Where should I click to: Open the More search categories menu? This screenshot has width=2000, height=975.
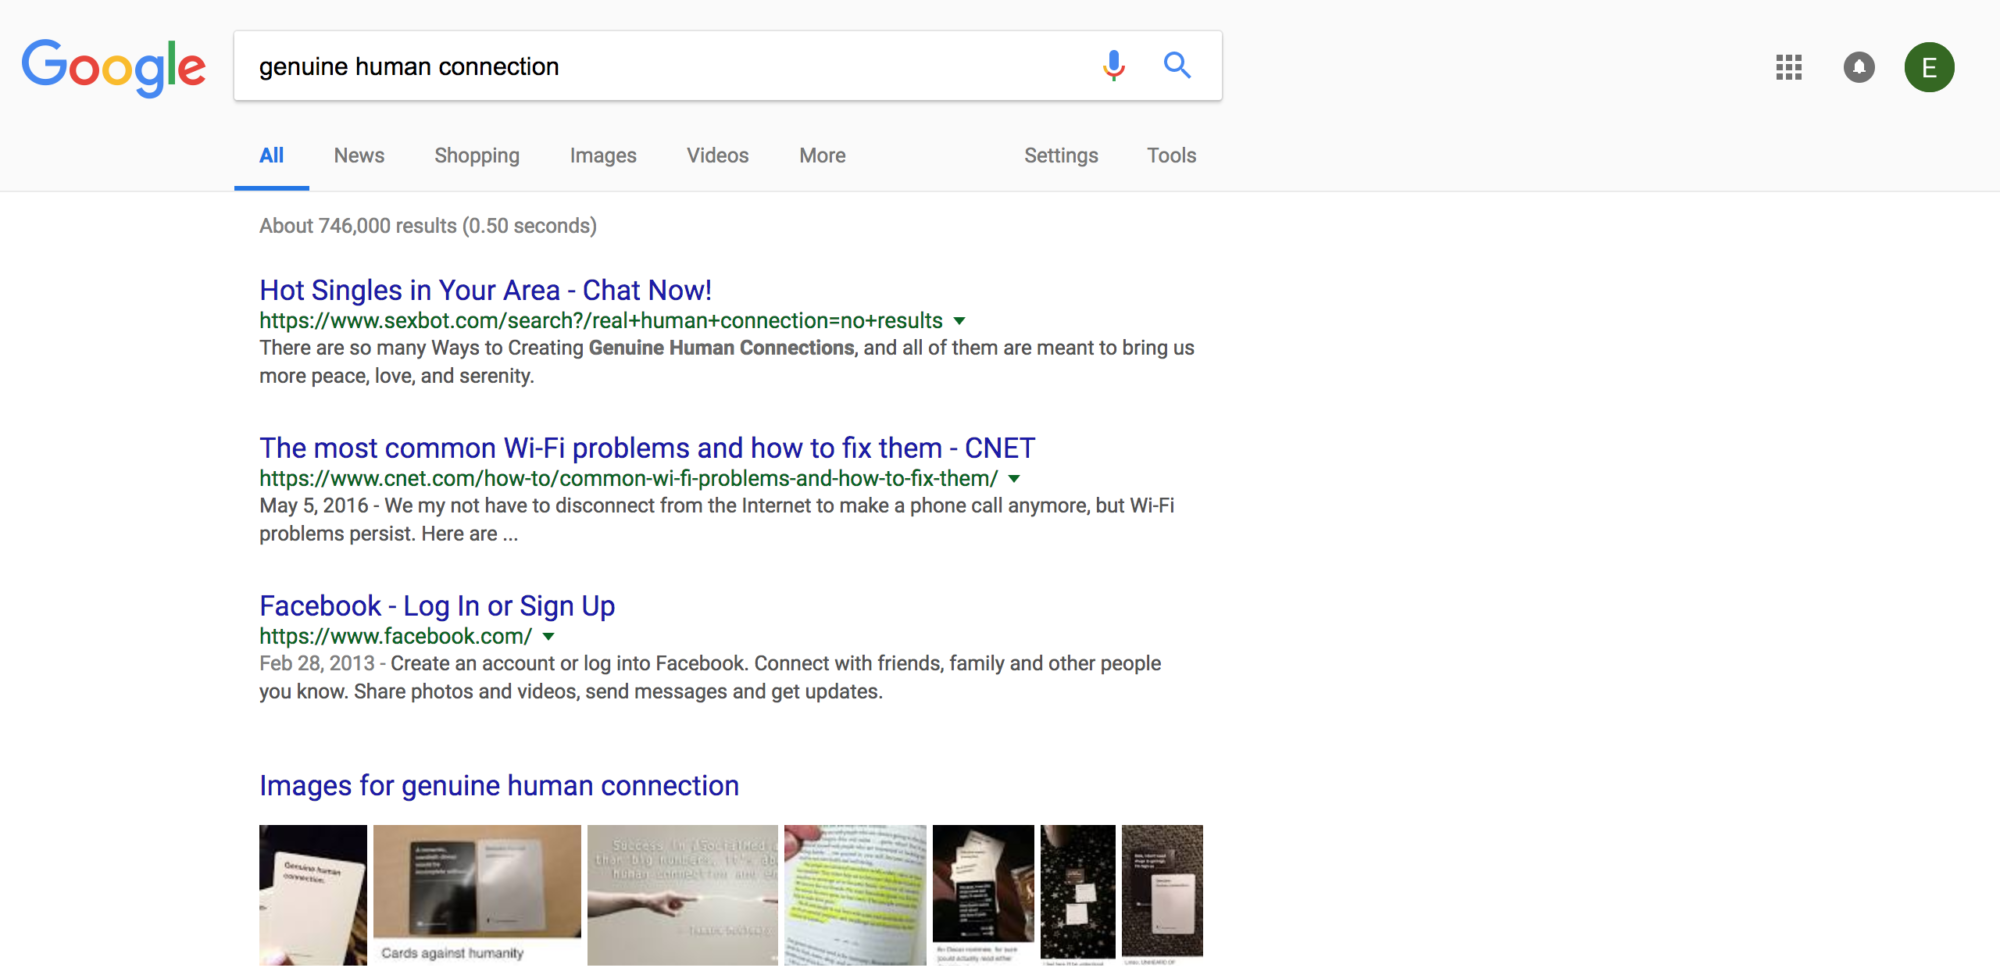822,156
